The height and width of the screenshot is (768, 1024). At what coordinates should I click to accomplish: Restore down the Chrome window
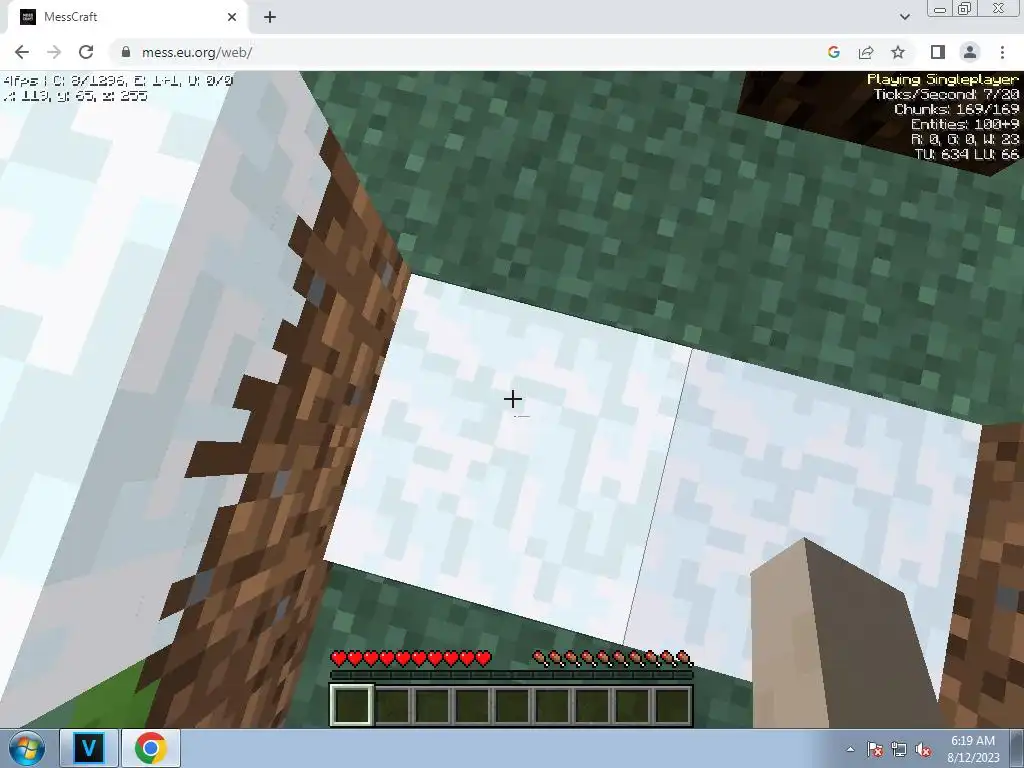coord(964,8)
